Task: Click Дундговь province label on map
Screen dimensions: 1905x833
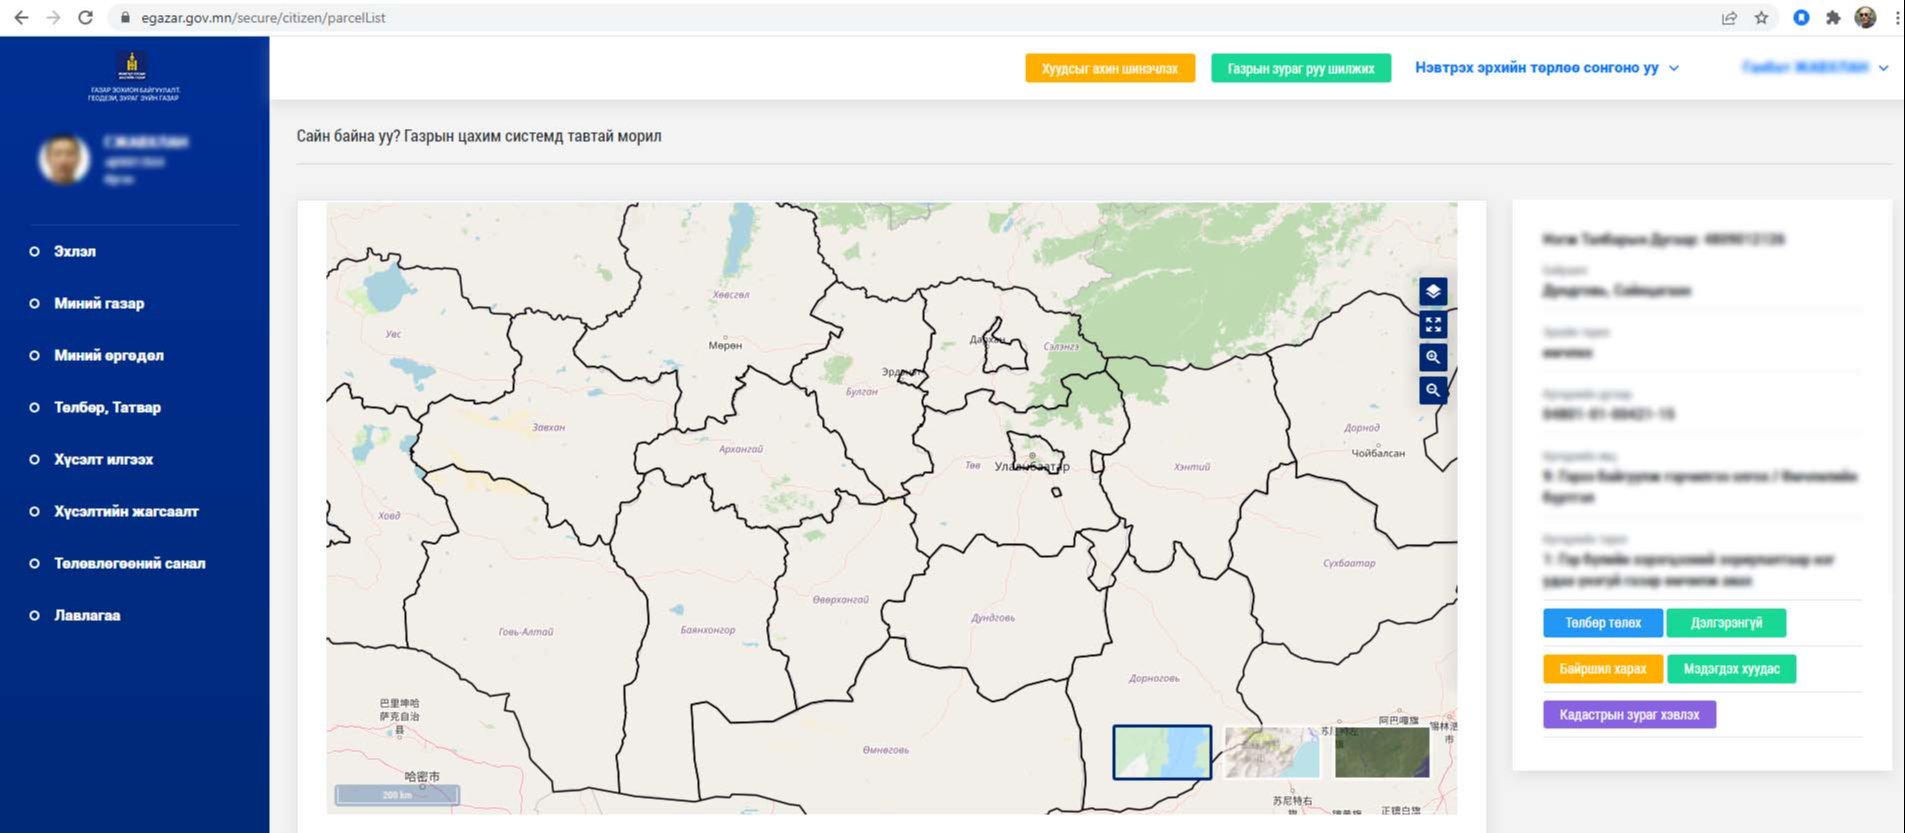Action: pyautogui.click(x=993, y=618)
